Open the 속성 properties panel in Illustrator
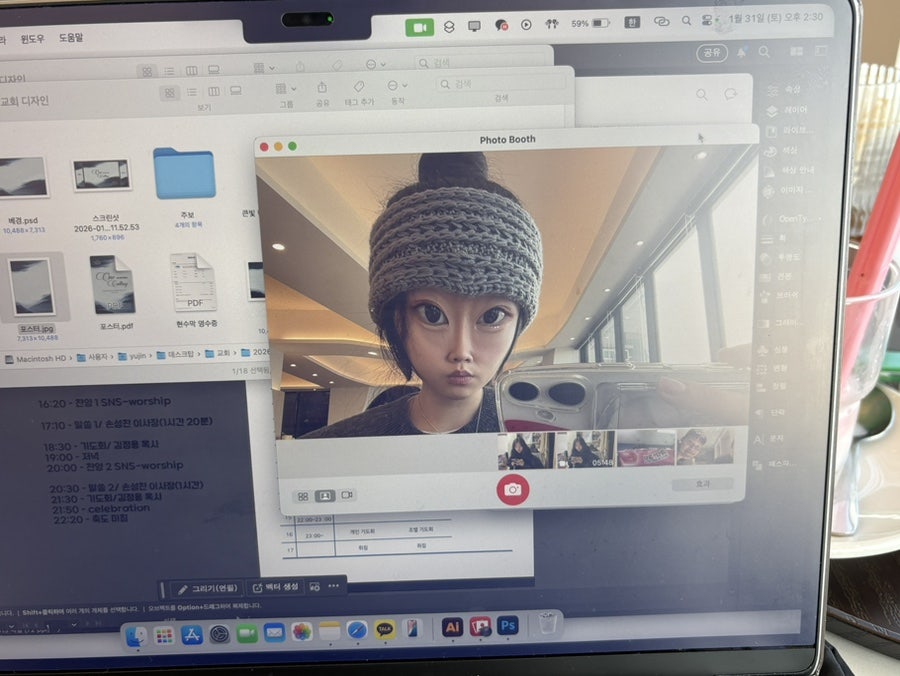Image resolution: width=900 pixels, height=676 pixels. [x=785, y=90]
